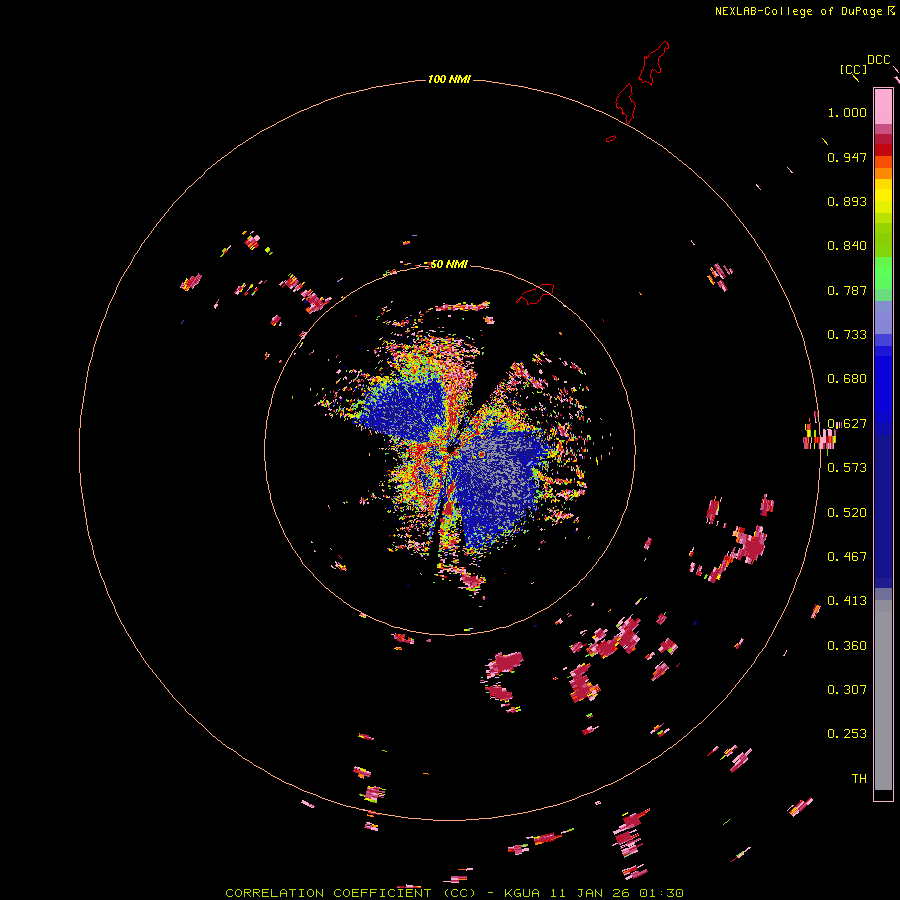Select the 0.360 scale label
The image size is (900, 900).
coord(847,646)
